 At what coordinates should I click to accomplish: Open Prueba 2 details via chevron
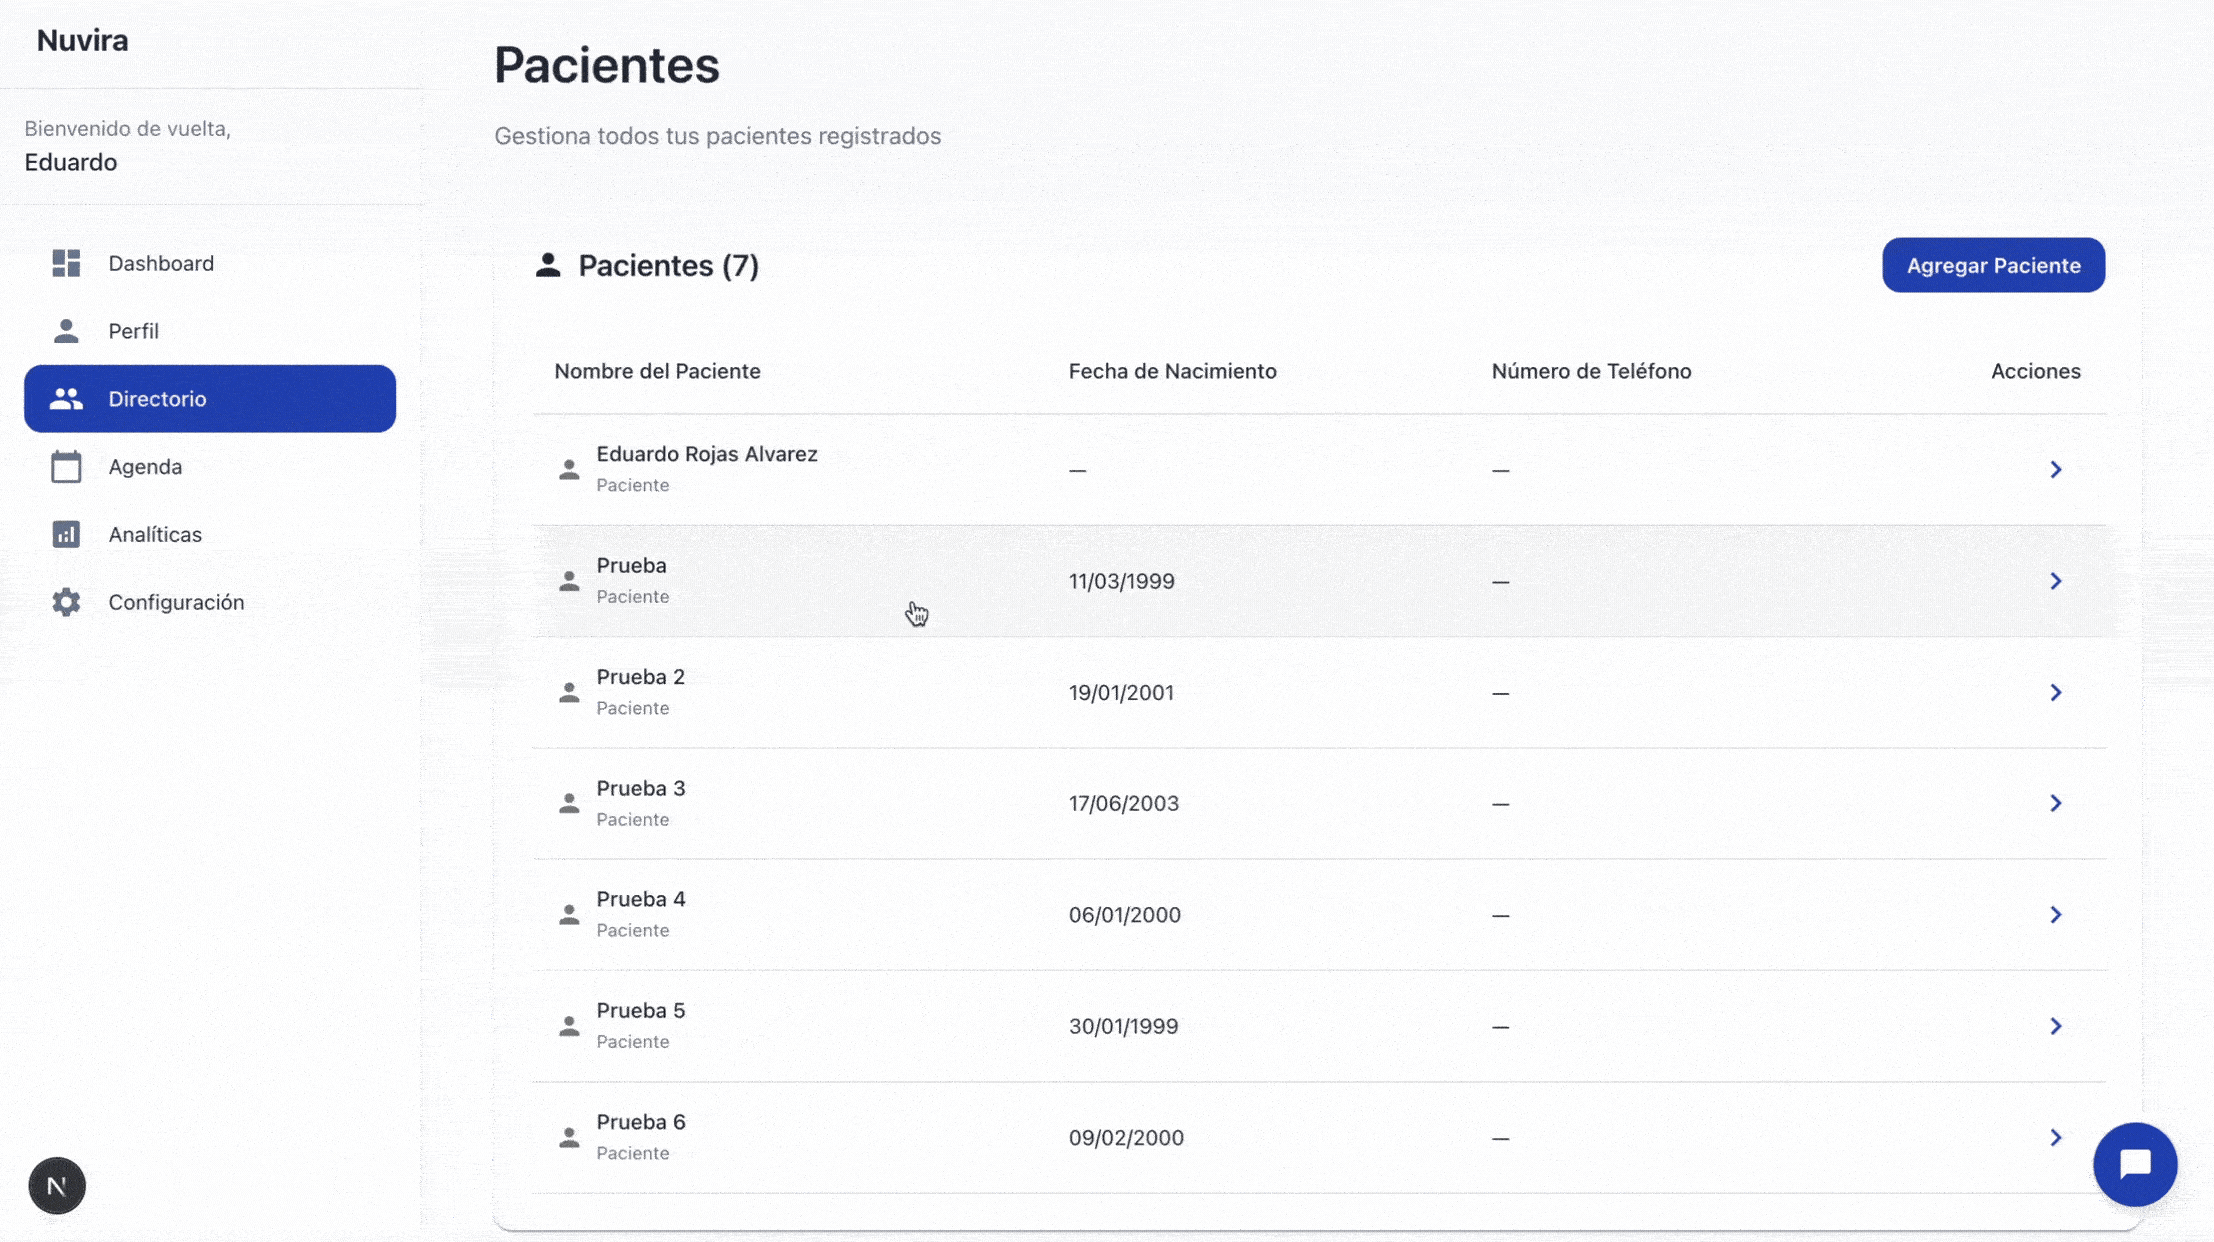(2055, 693)
